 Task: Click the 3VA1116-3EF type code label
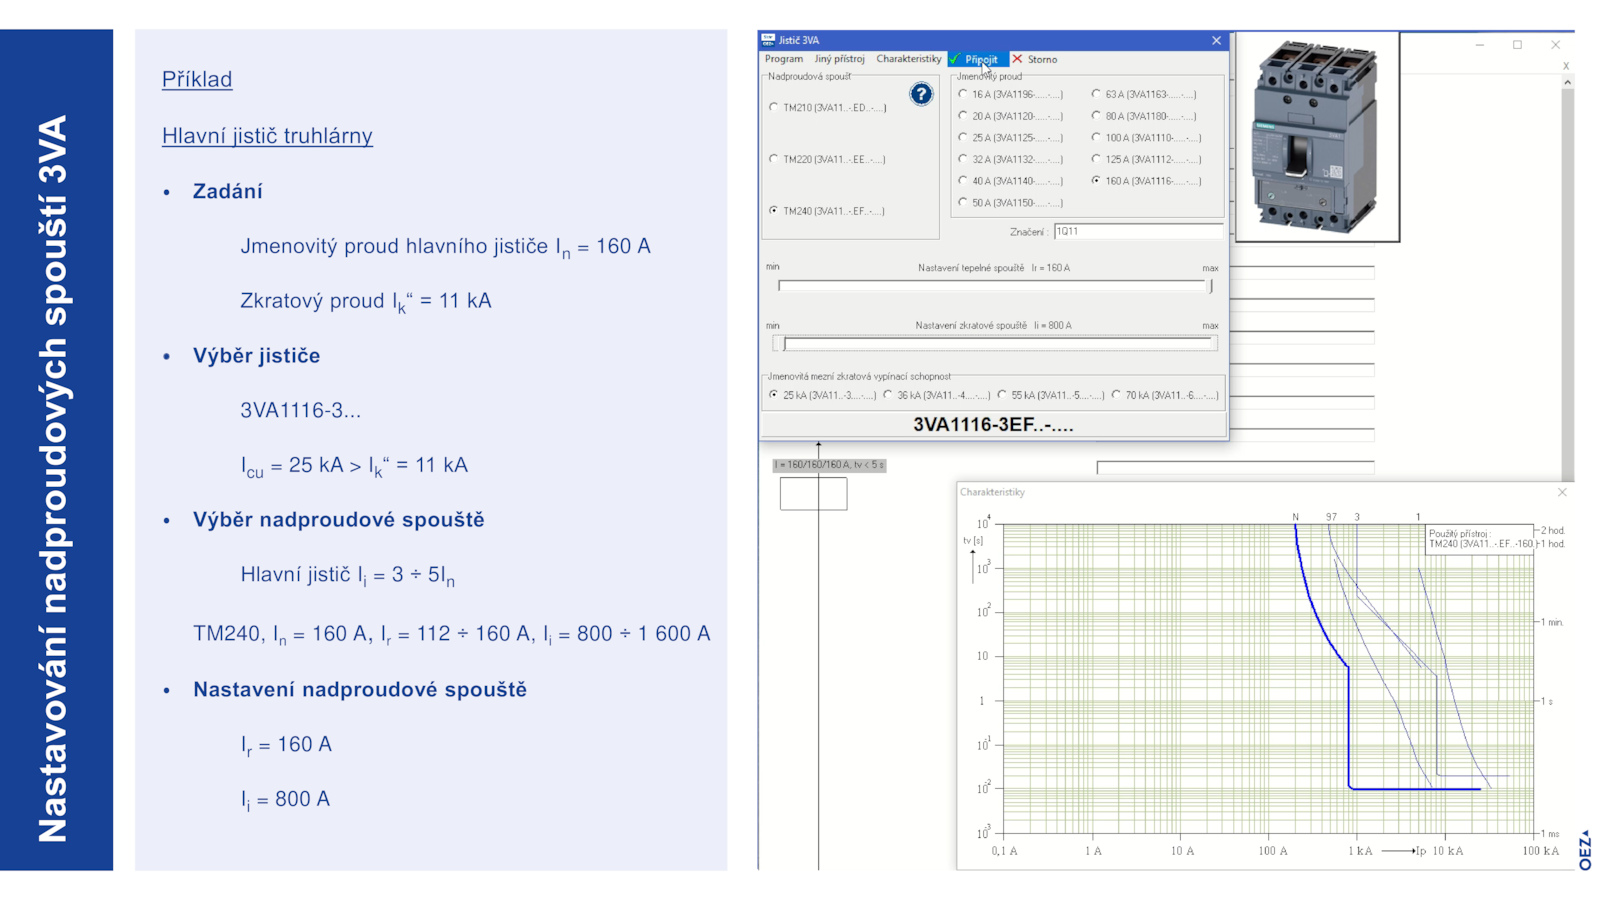click(x=993, y=425)
